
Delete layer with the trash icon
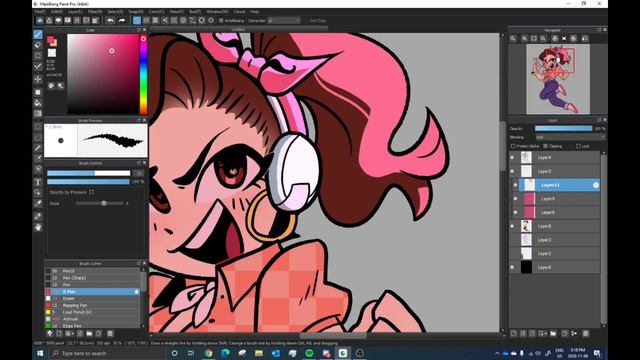[x=585, y=333]
